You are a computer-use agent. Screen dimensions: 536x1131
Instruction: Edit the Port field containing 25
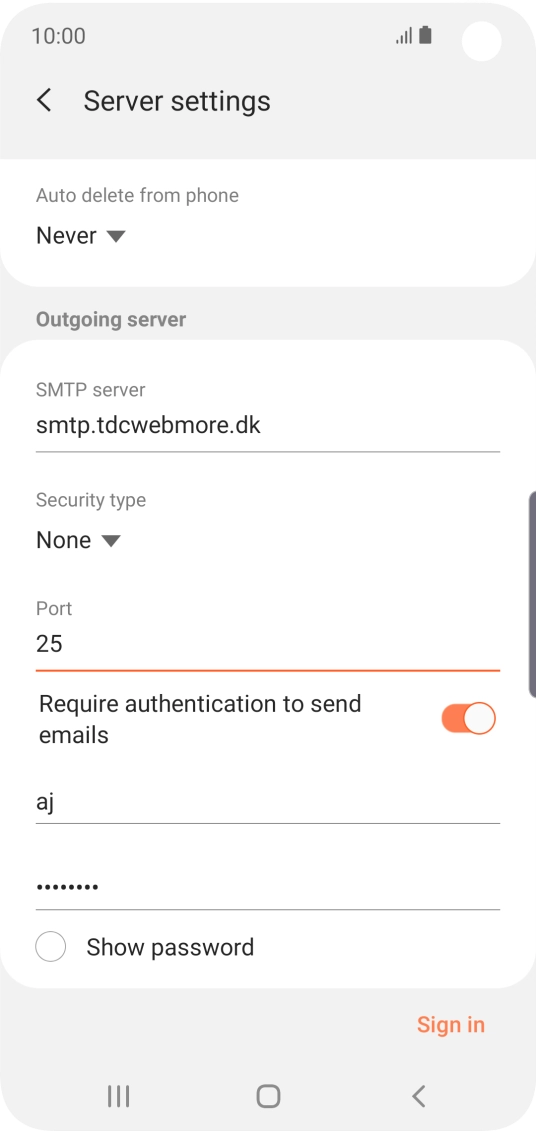[268, 644]
